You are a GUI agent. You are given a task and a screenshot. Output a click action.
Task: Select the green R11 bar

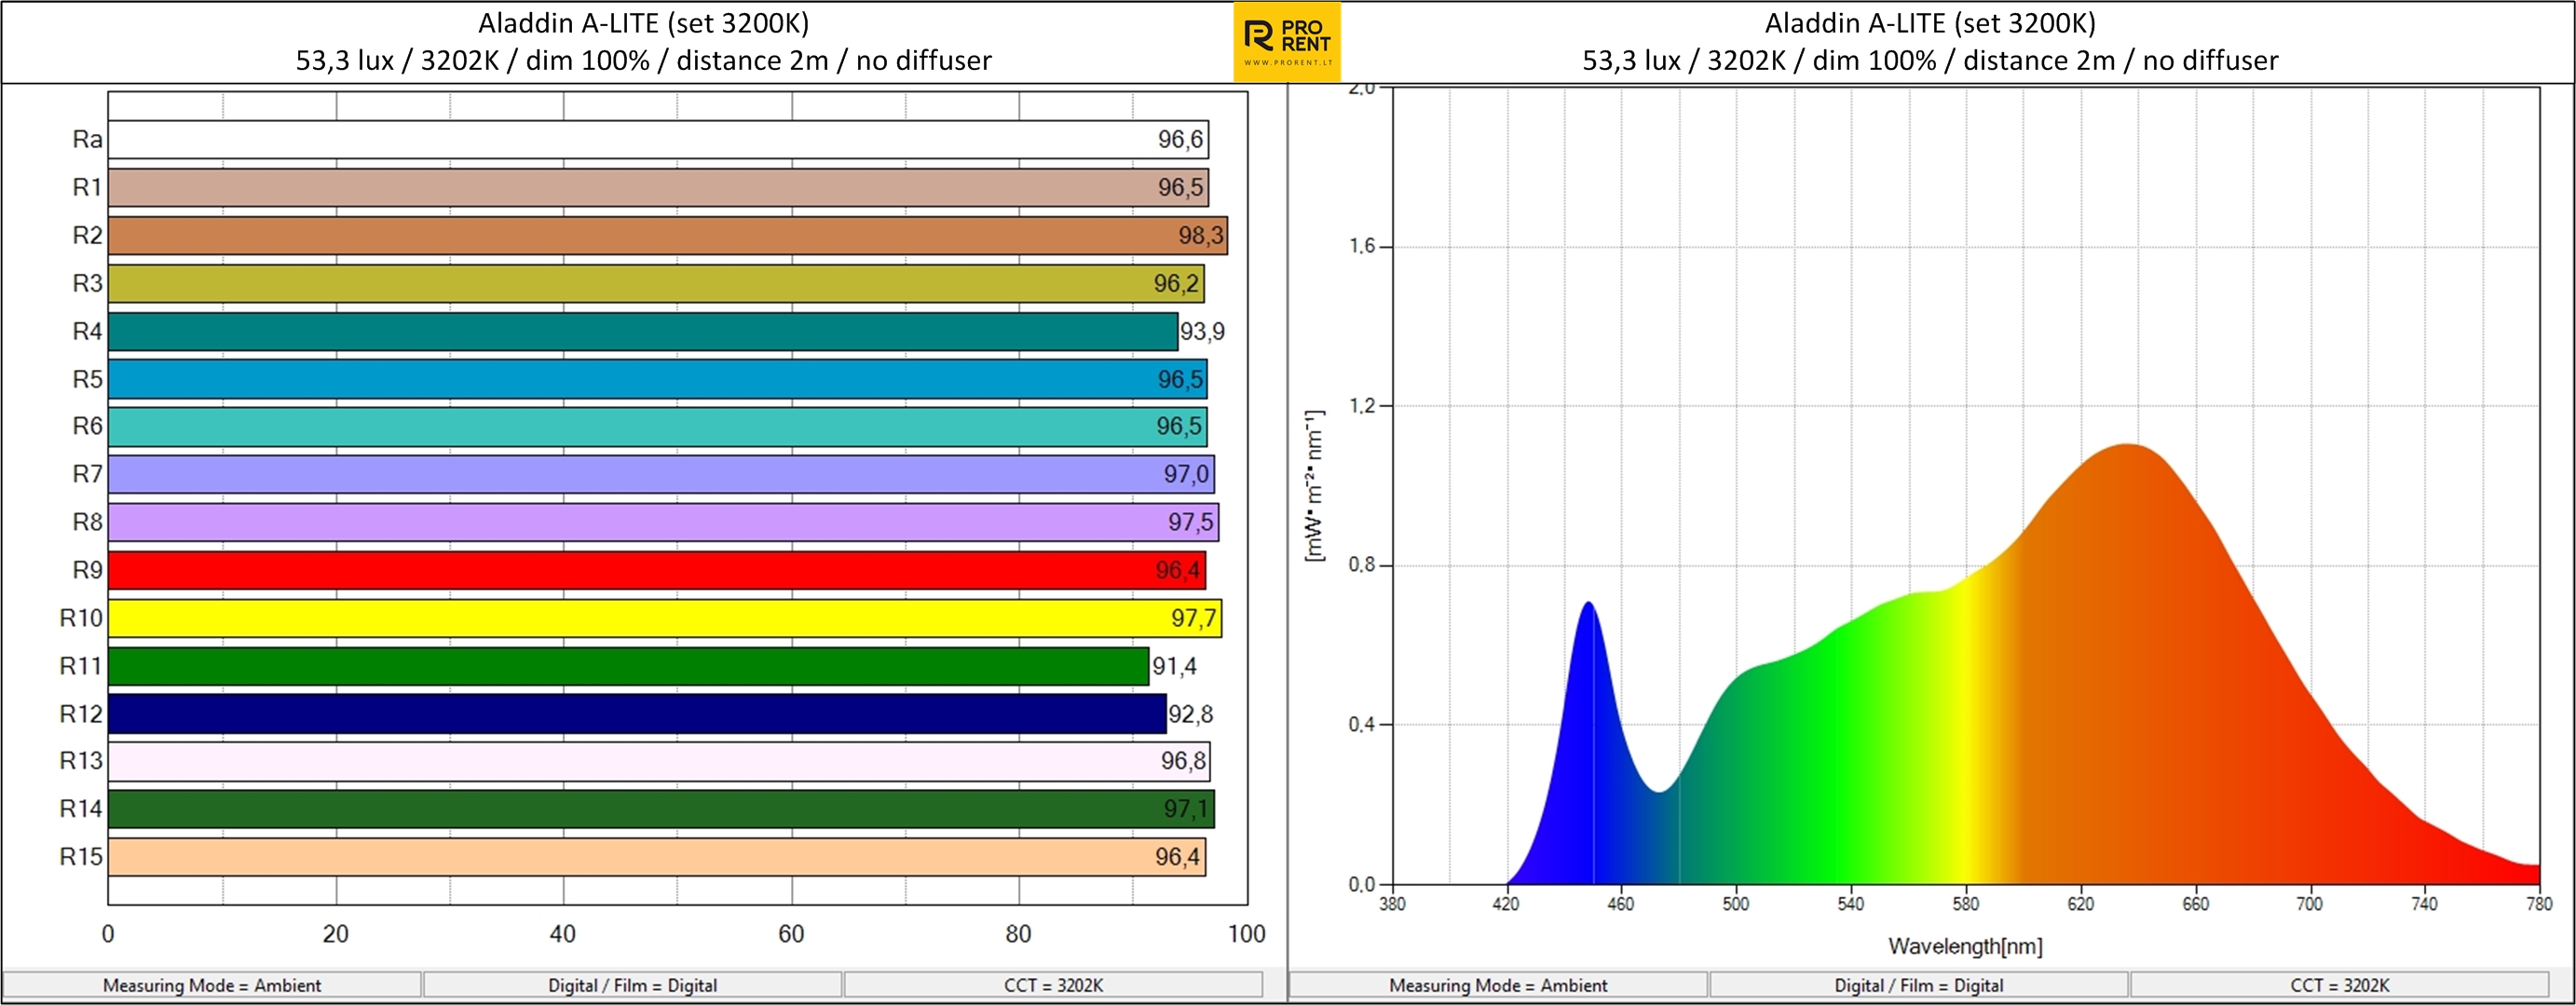coord(629,666)
